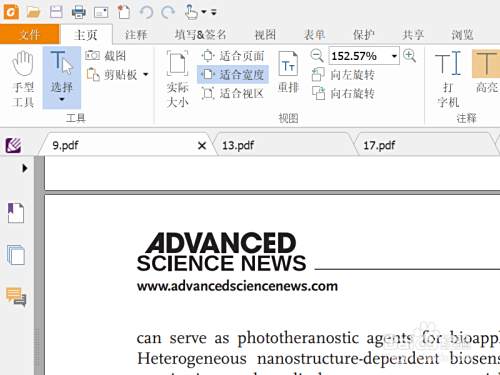Redo the last action
Image resolution: width=500 pixels, height=375 pixels.
168,12
